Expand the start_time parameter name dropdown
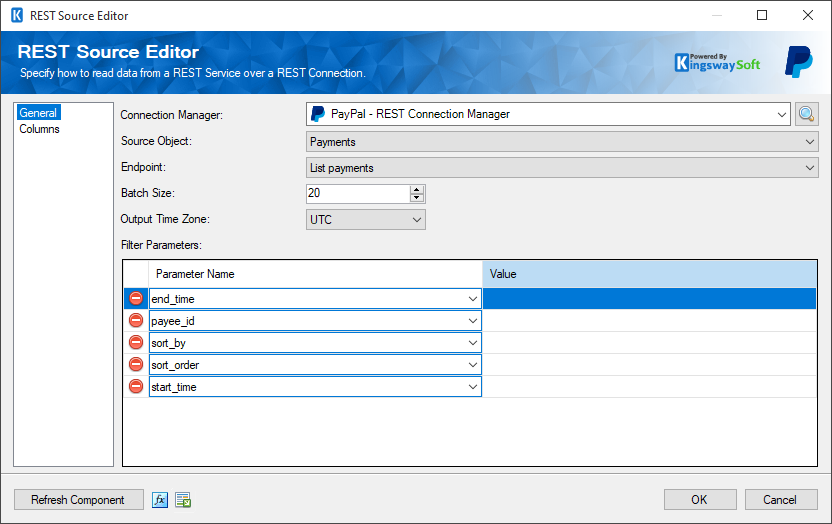 click(x=472, y=387)
